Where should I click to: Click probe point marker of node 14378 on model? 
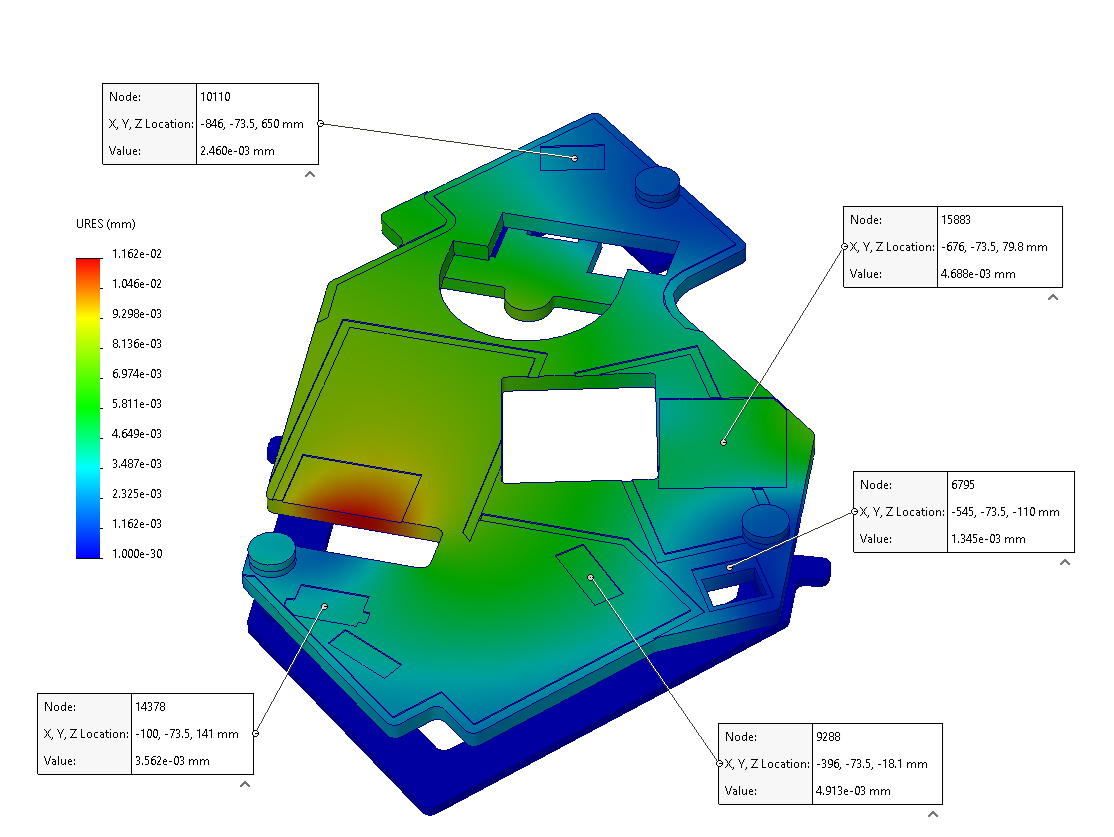click(325, 606)
